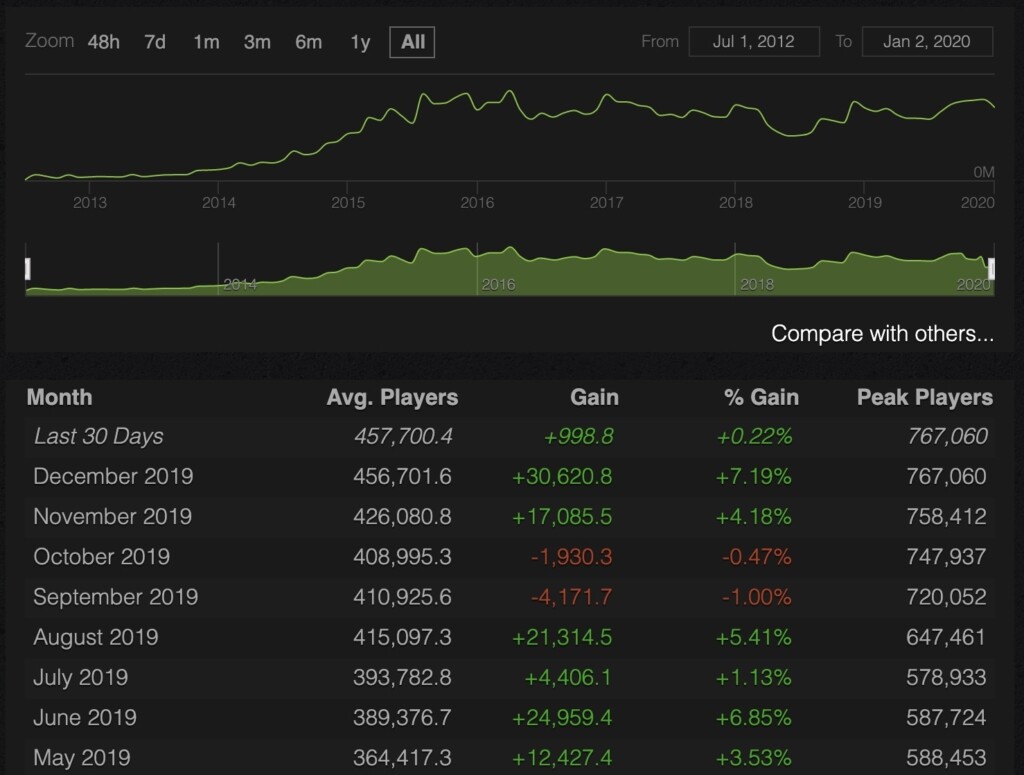Open Compare with others link
Image resolution: width=1024 pixels, height=775 pixels.
point(882,333)
